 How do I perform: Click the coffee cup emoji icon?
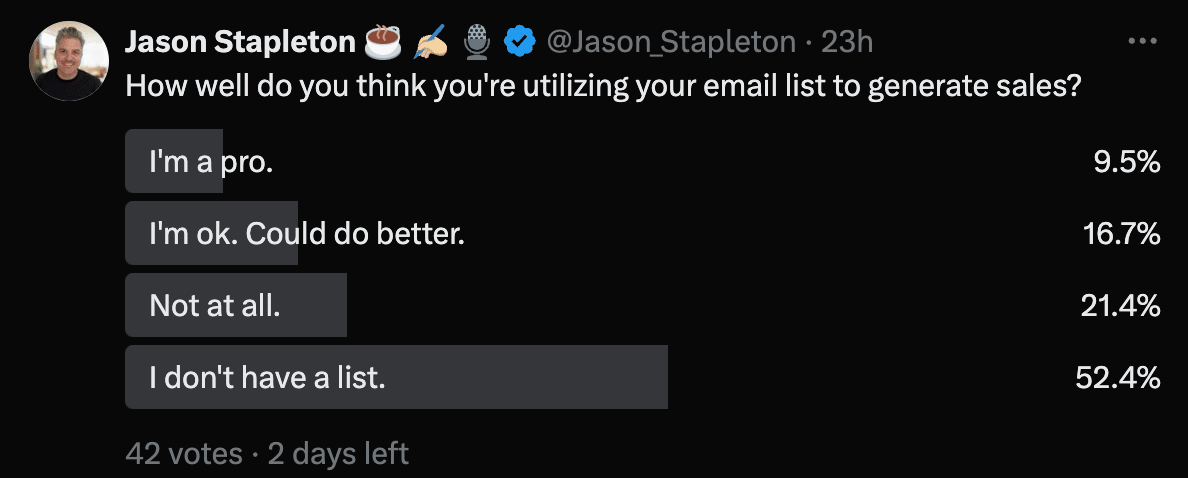(383, 42)
